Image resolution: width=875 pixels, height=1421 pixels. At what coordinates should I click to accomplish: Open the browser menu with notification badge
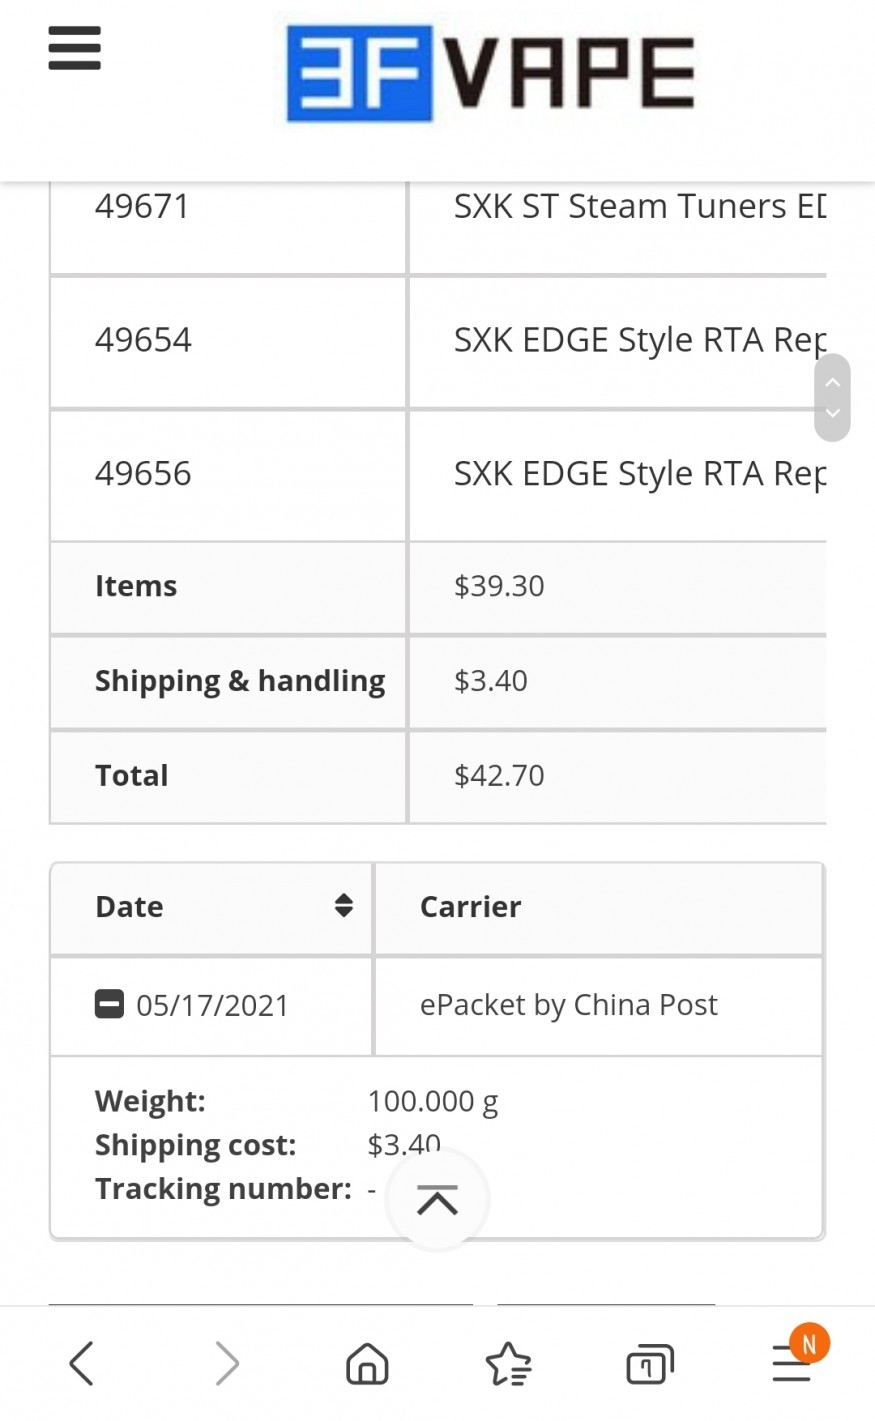792,1361
